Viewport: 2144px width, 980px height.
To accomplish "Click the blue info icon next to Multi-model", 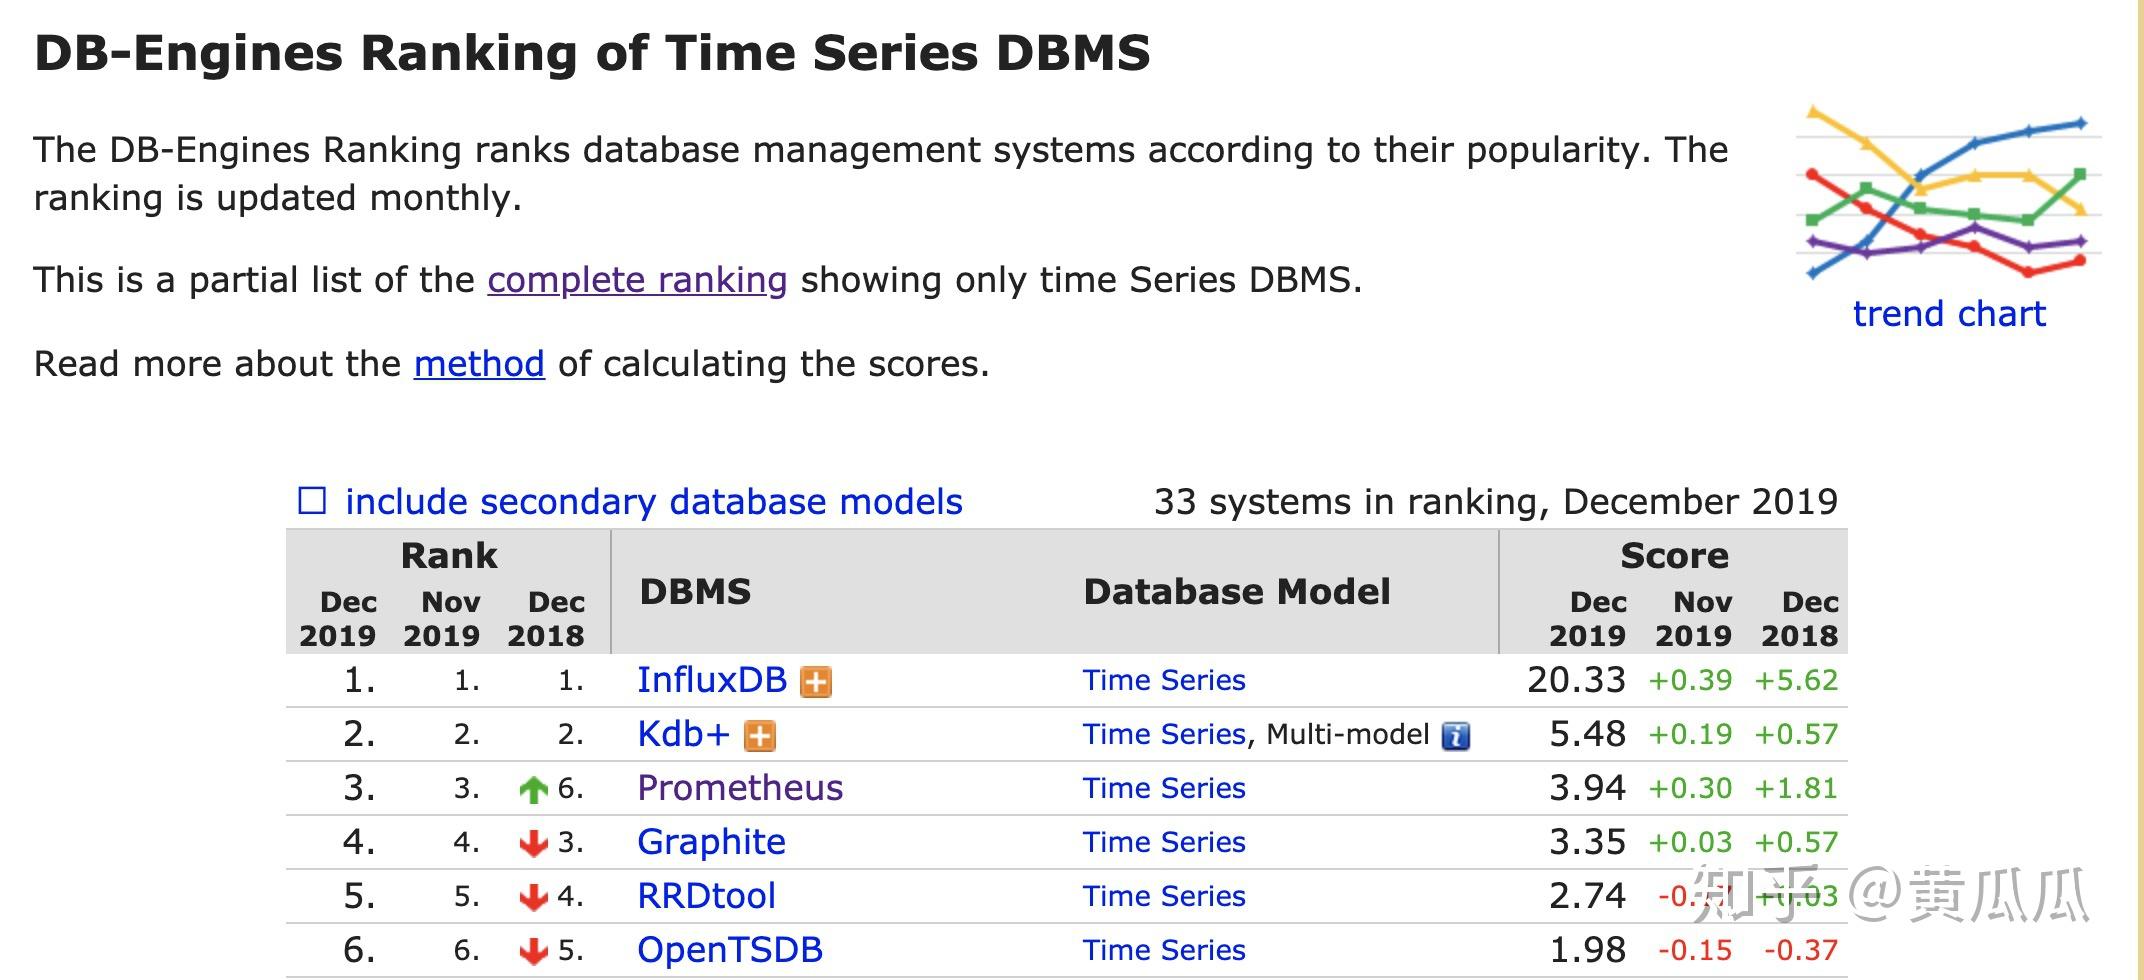I will pyautogui.click(x=1455, y=736).
